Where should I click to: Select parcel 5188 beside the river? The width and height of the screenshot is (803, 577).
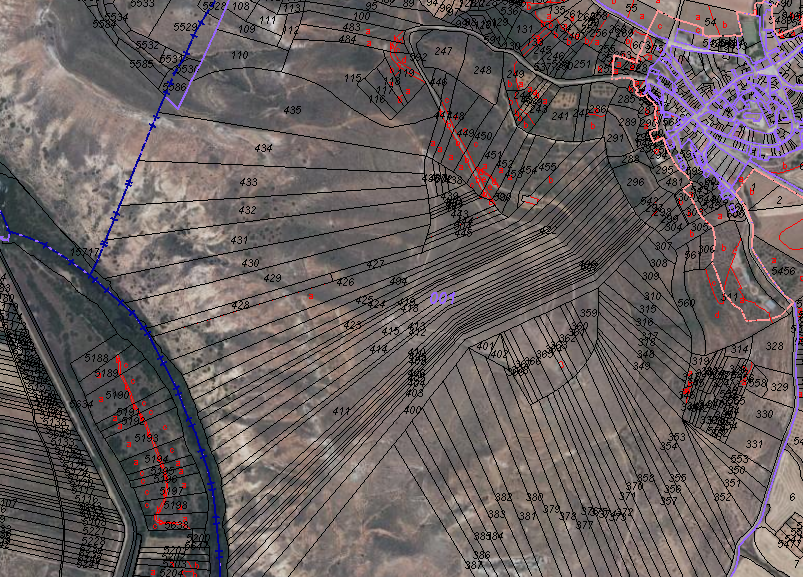click(x=97, y=357)
